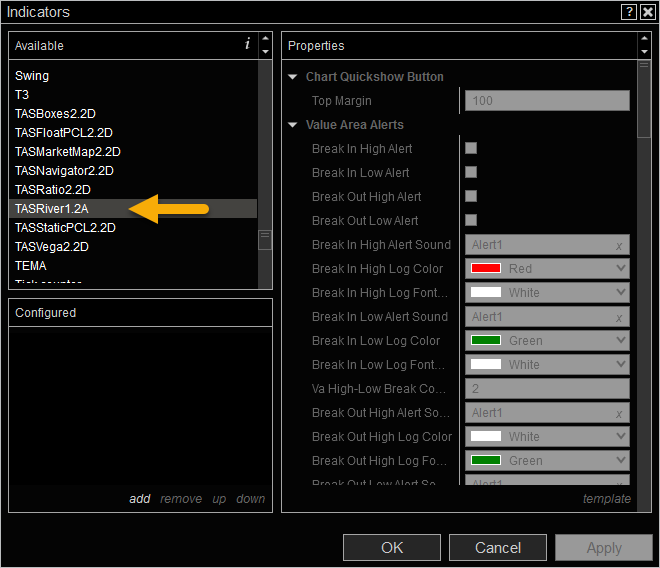Click the down link
660x568 pixels.
250,499
